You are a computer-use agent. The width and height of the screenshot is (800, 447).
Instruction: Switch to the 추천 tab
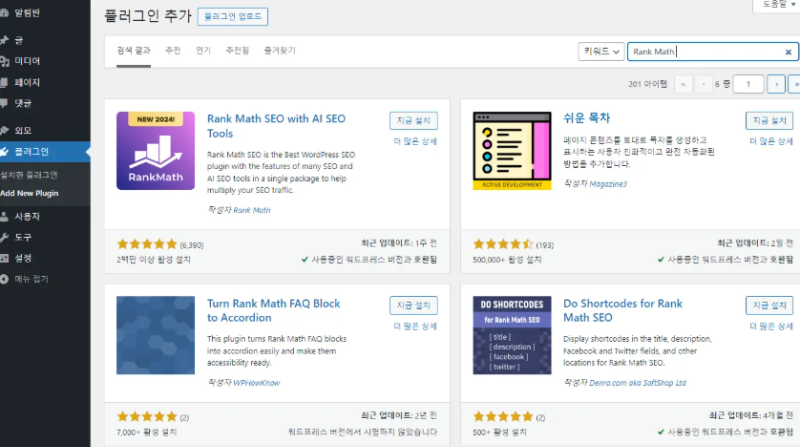click(173, 51)
